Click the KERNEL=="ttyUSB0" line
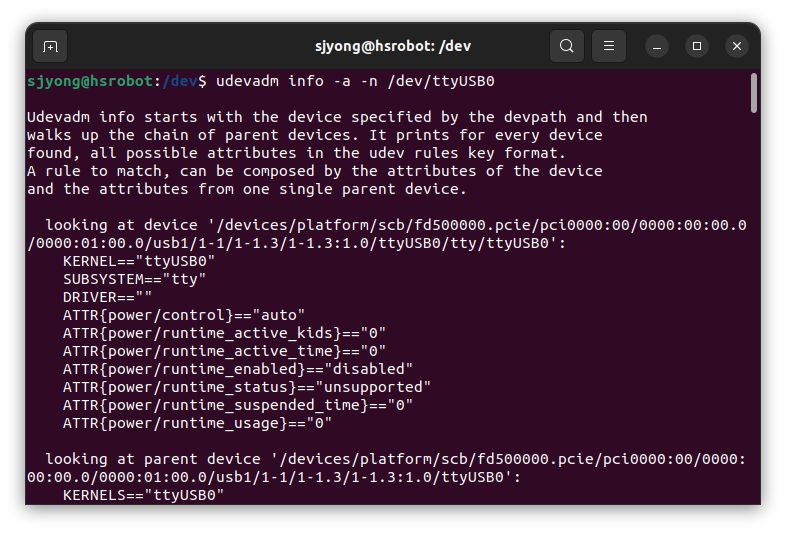Screen dimensions: 786x533 tap(139, 261)
